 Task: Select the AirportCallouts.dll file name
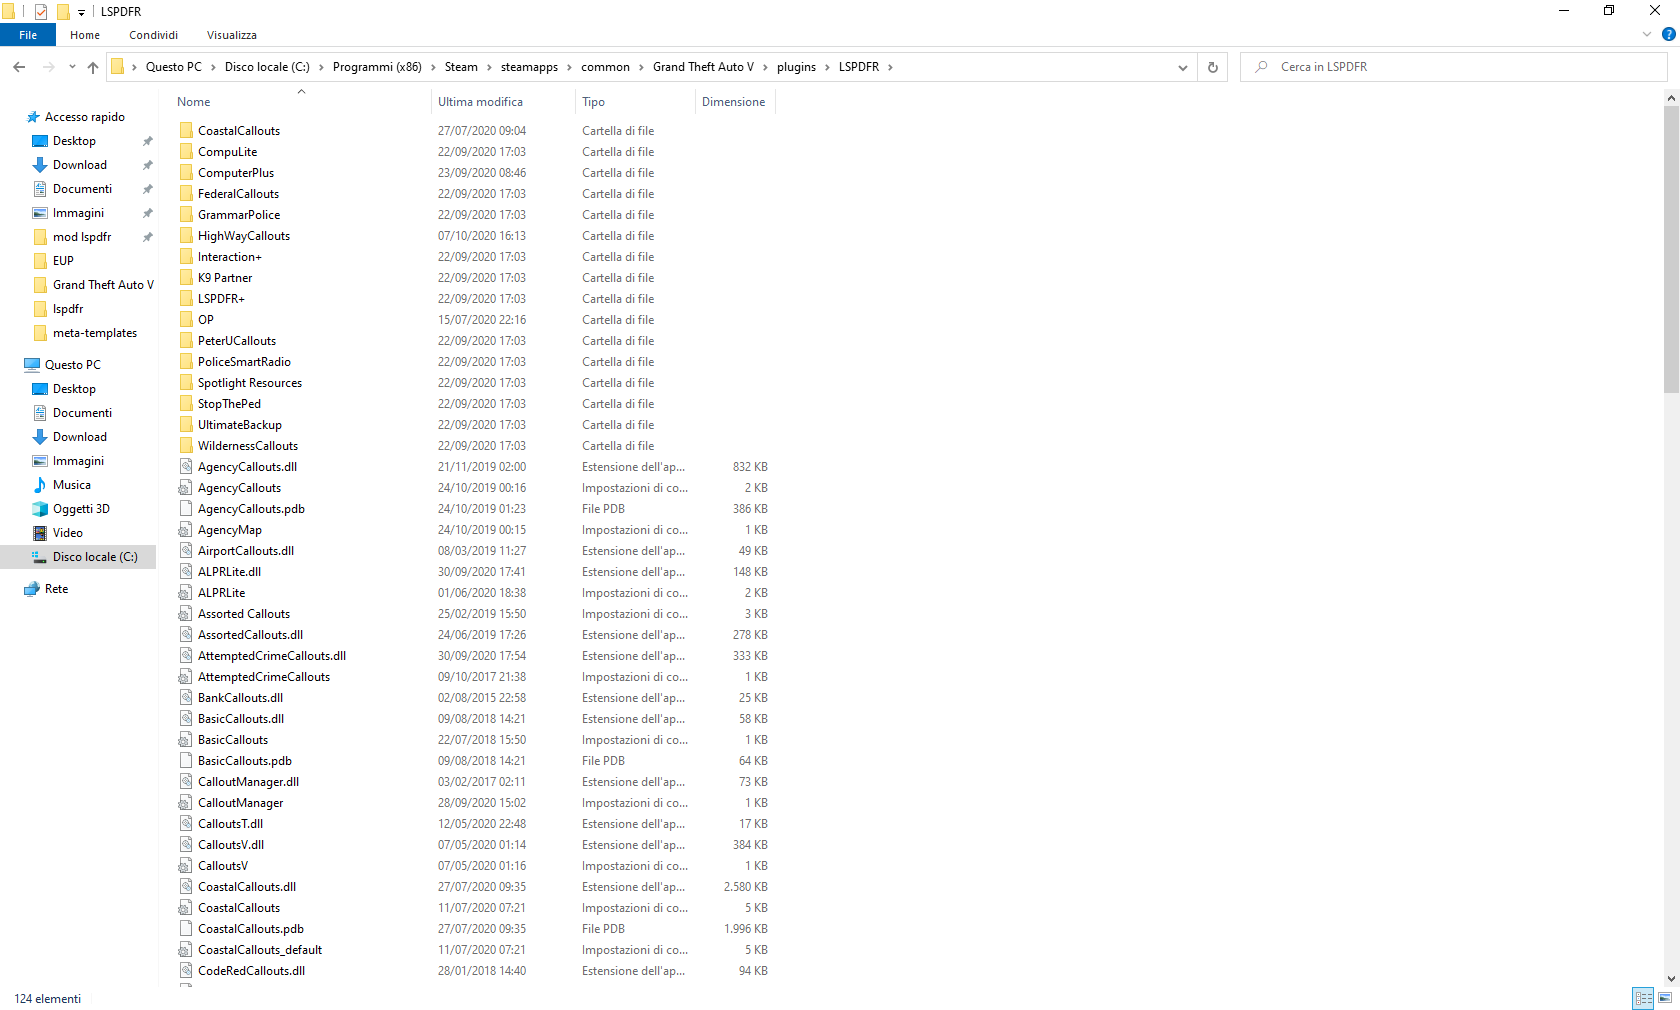pos(246,551)
